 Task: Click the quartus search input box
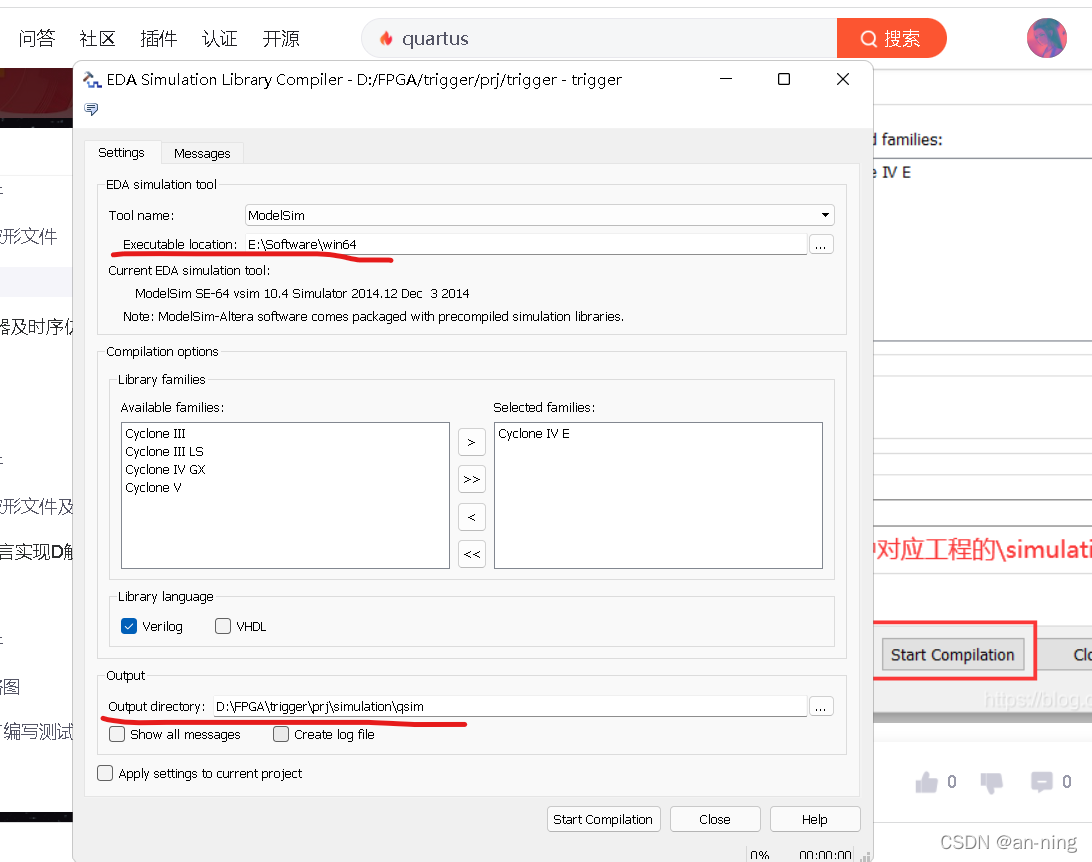[599, 38]
